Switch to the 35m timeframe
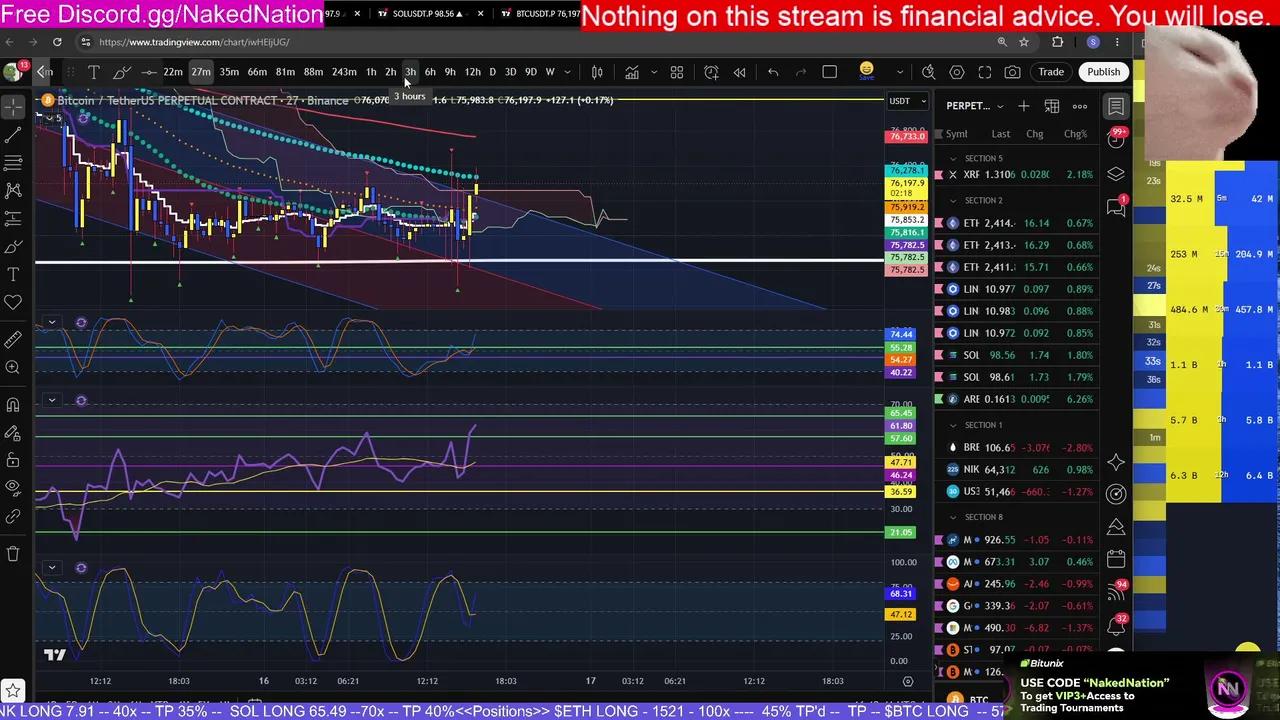Viewport: 1280px width, 720px height. coord(229,72)
